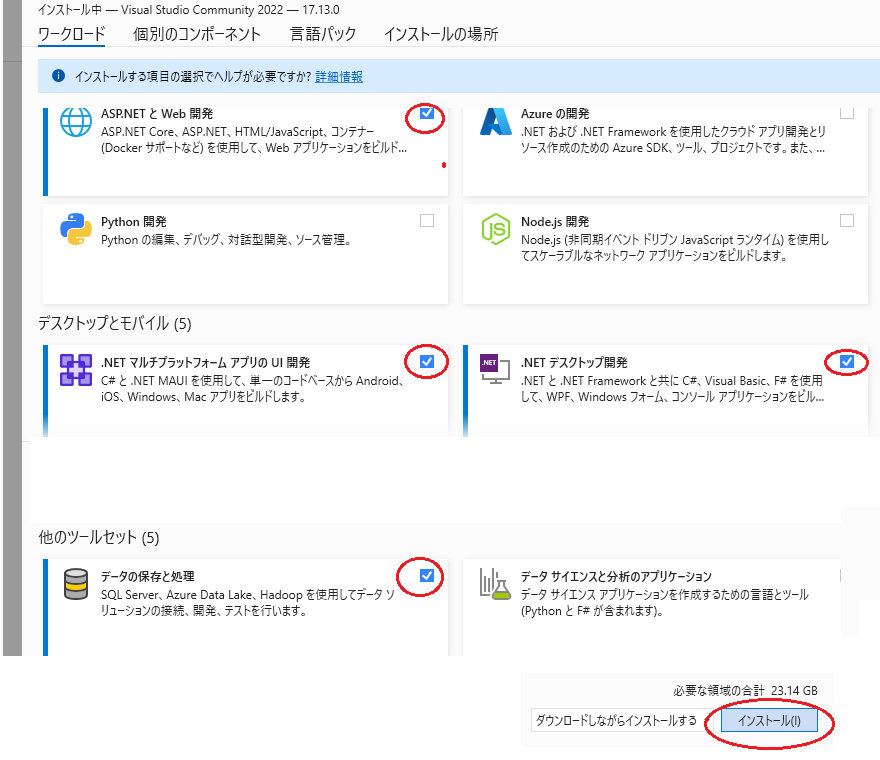The height and width of the screenshot is (760, 880).
Task: Click the Python development logo icon
Action: [76, 229]
